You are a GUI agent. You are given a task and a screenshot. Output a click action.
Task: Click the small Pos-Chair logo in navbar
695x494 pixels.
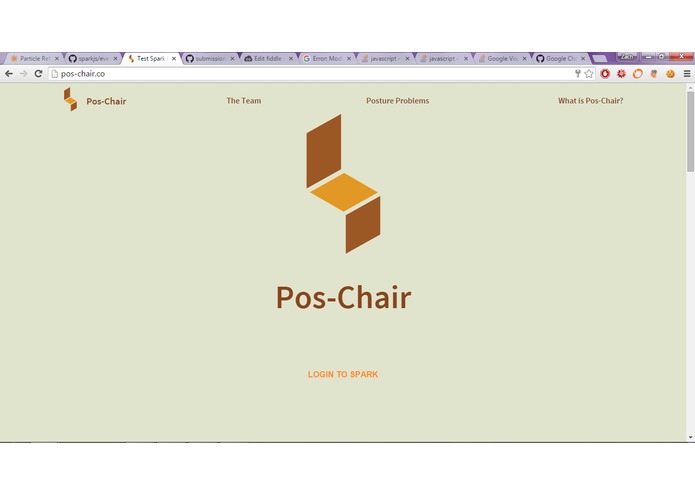pyautogui.click(x=70, y=99)
